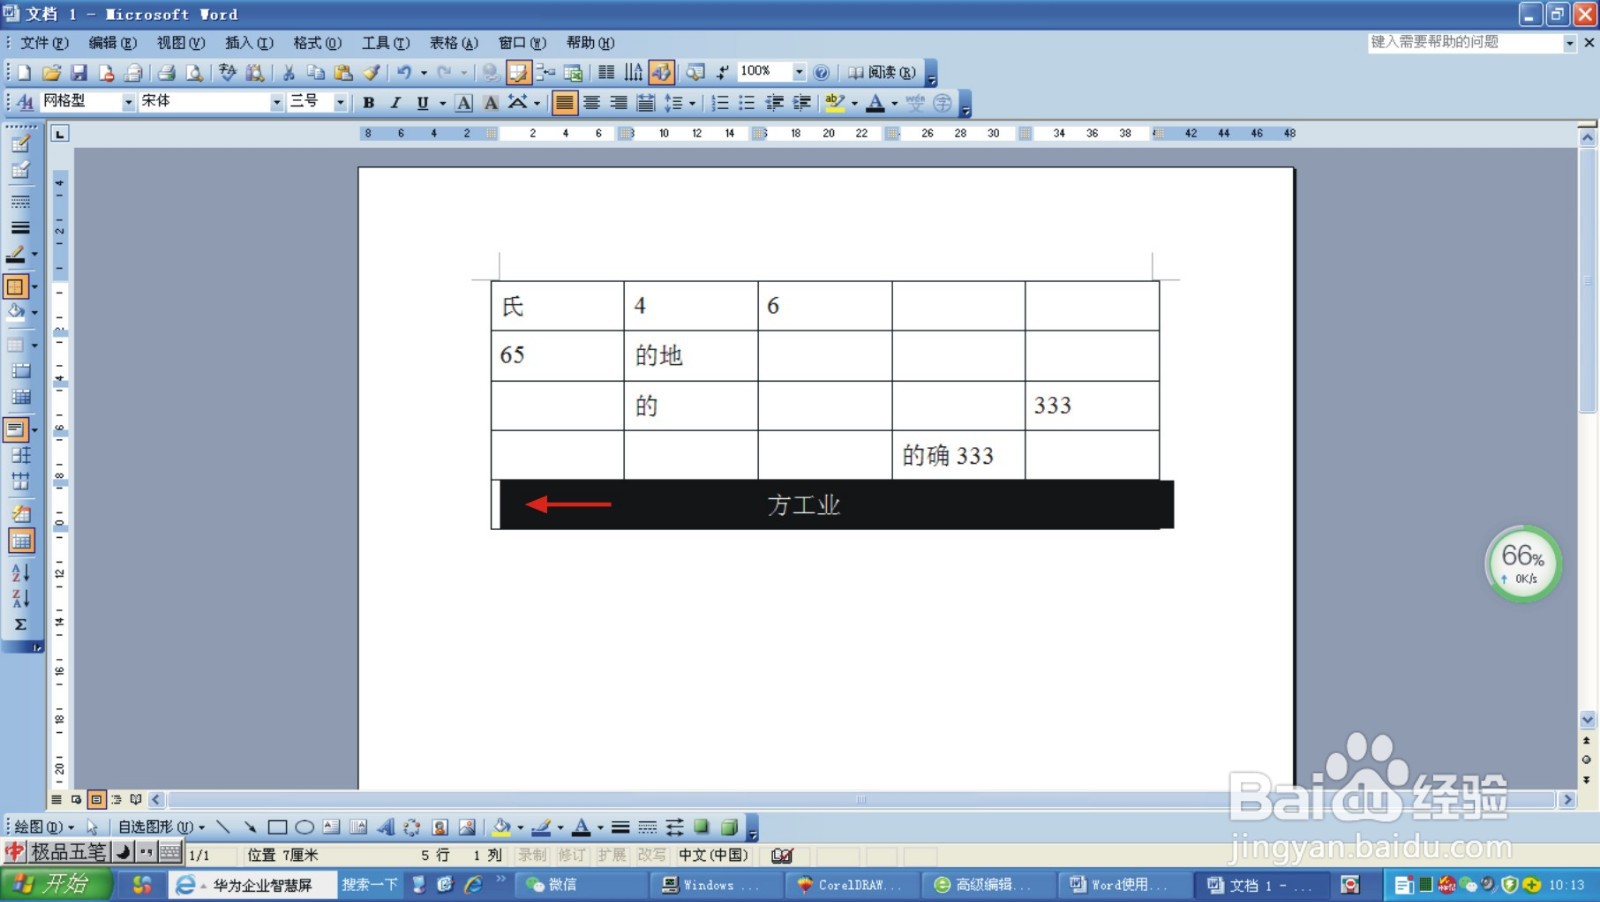1600x902 pixels.
Task: Sort the table descending (Z-A)
Action: pyautogui.click(x=20, y=598)
